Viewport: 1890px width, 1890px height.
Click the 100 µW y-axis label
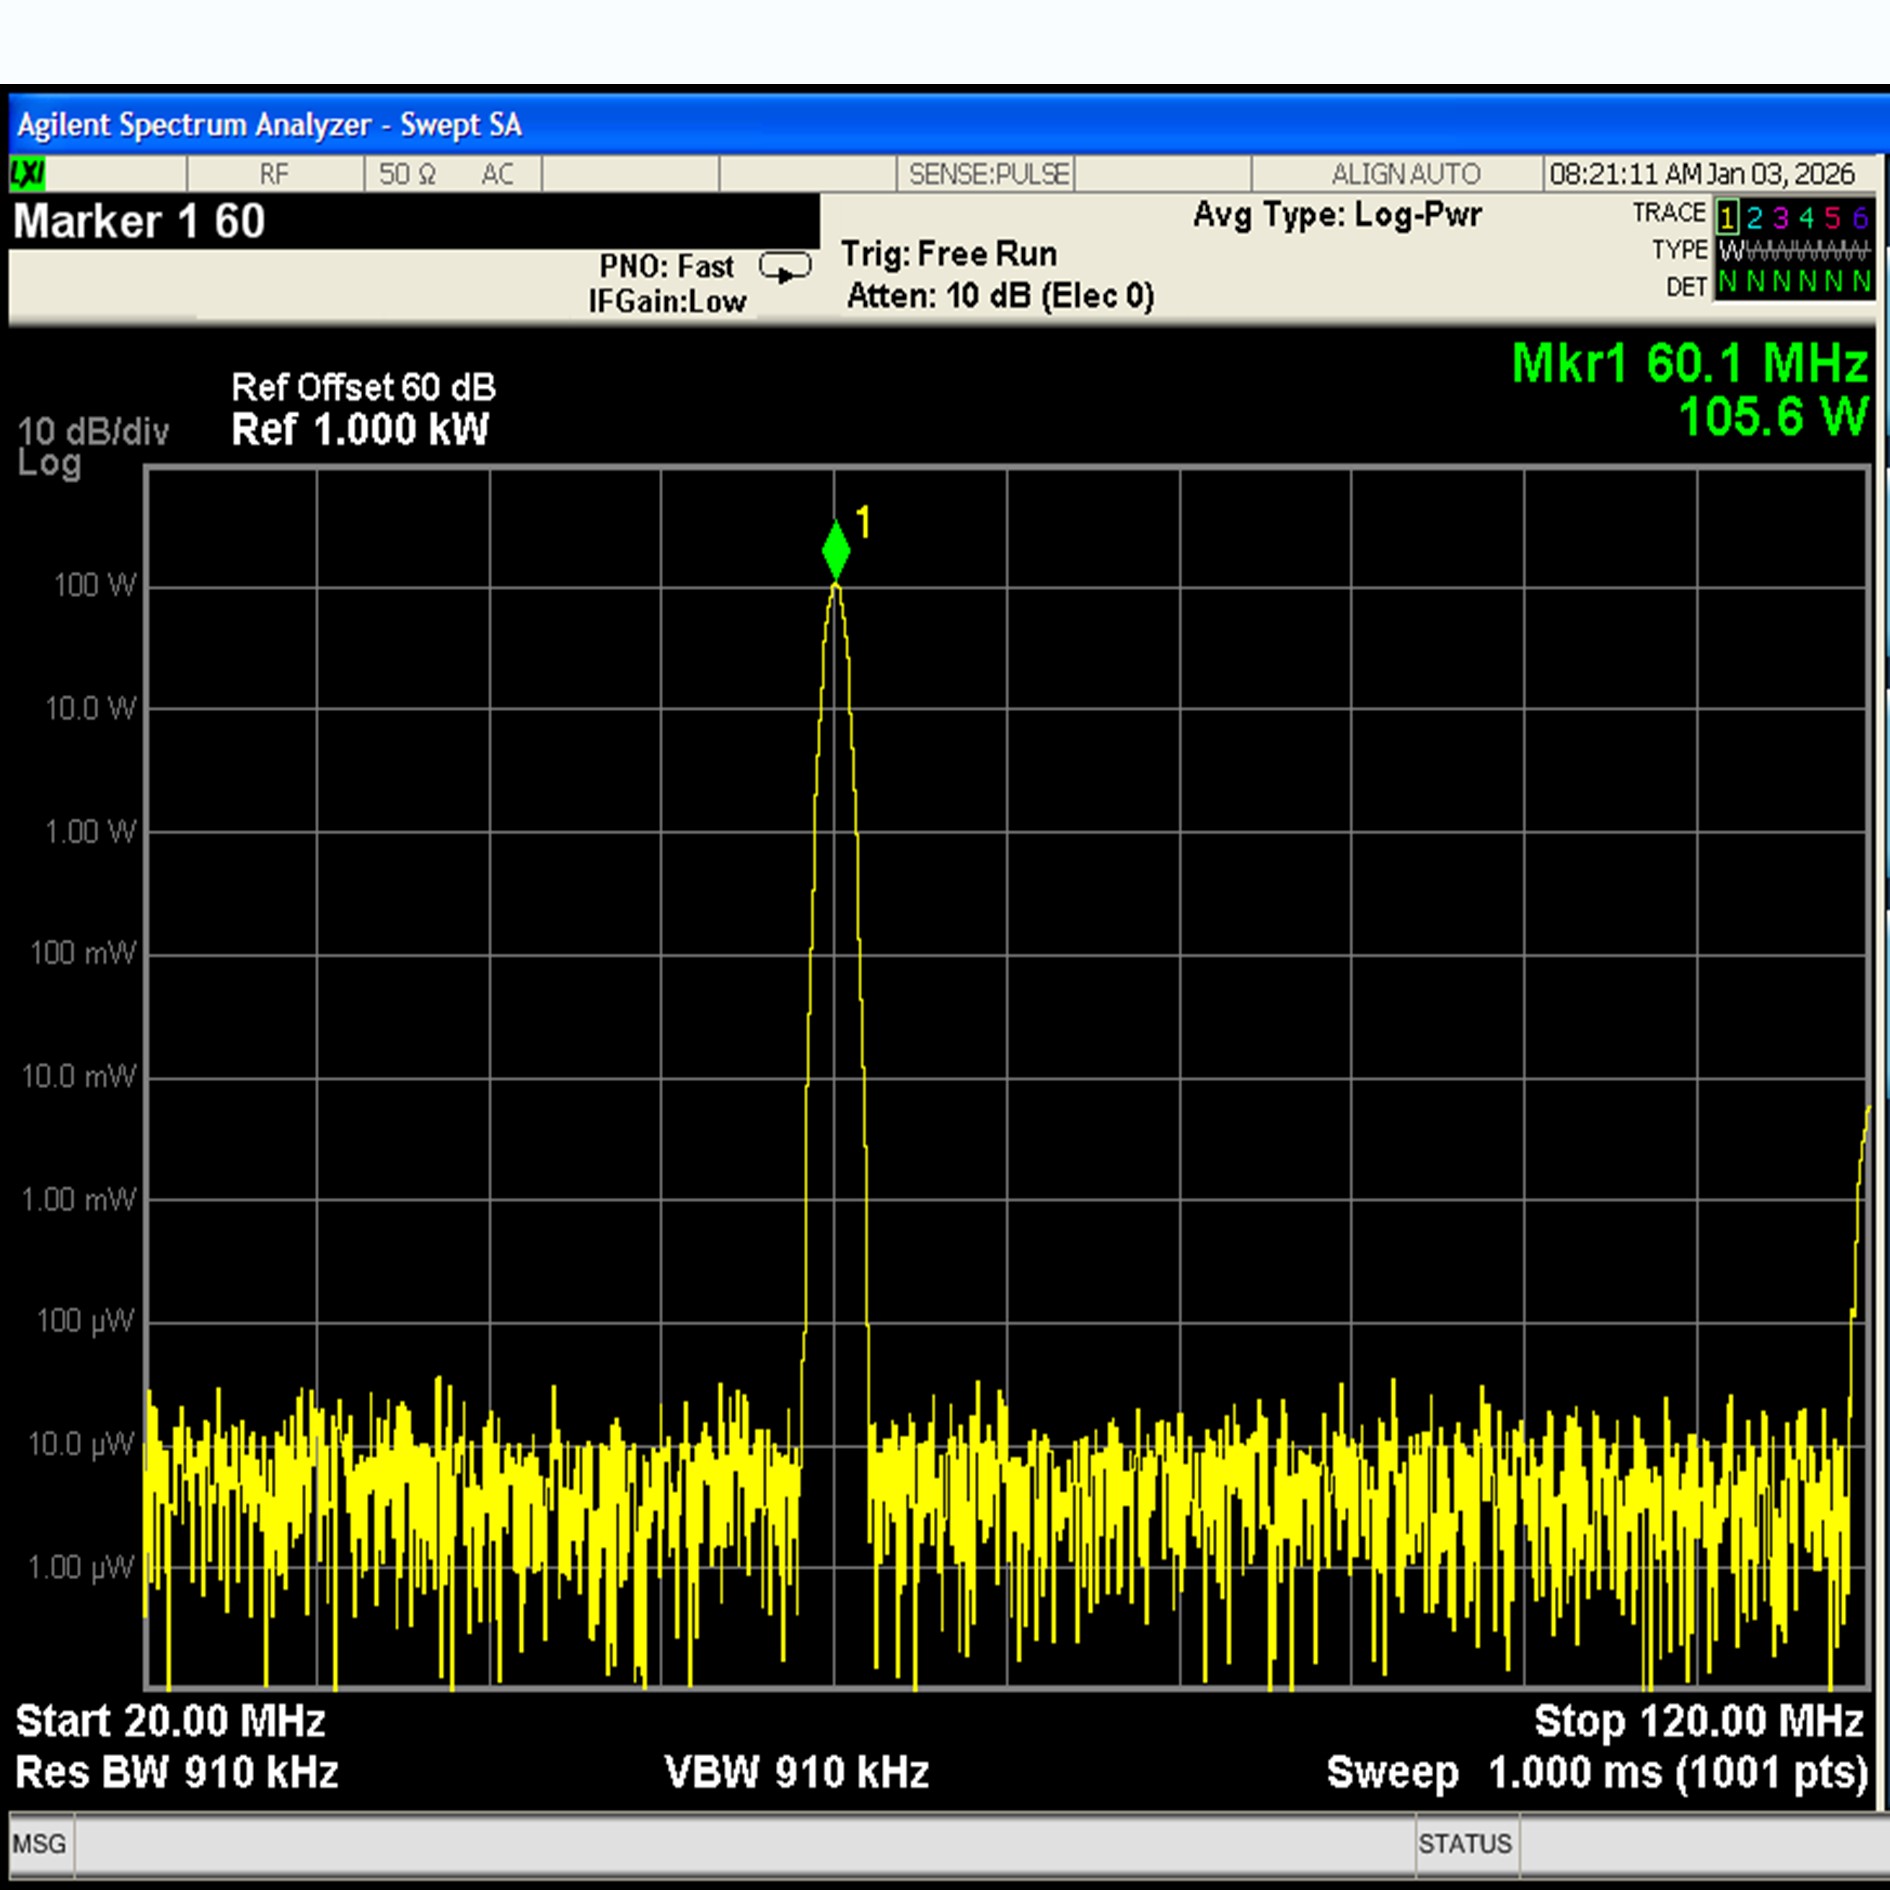pos(85,1321)
